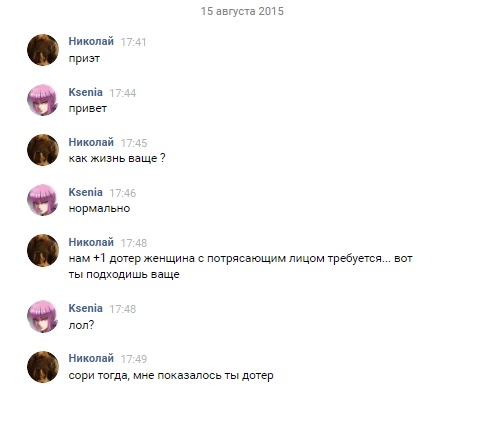Click the name Николай above 'как жизнь ваще ?'
Viewport: 489px width, 423px height.
(x=91, y=142)
